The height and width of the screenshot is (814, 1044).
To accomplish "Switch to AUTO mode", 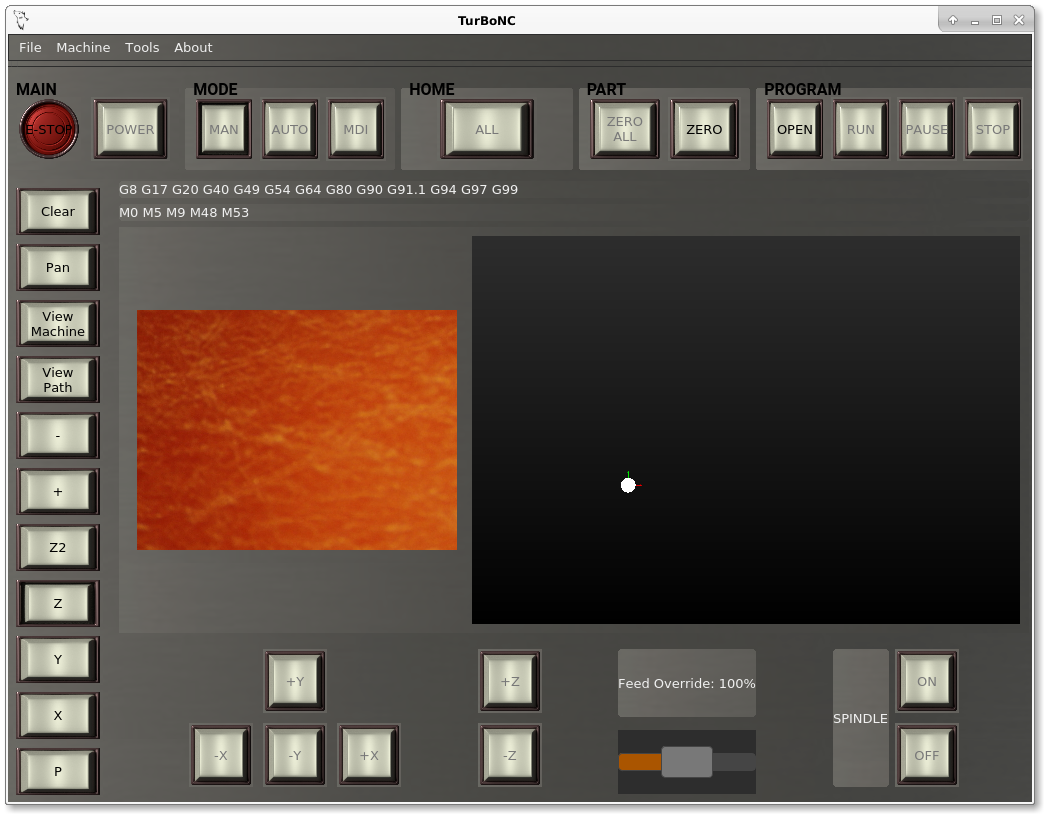I will point(290,129).
